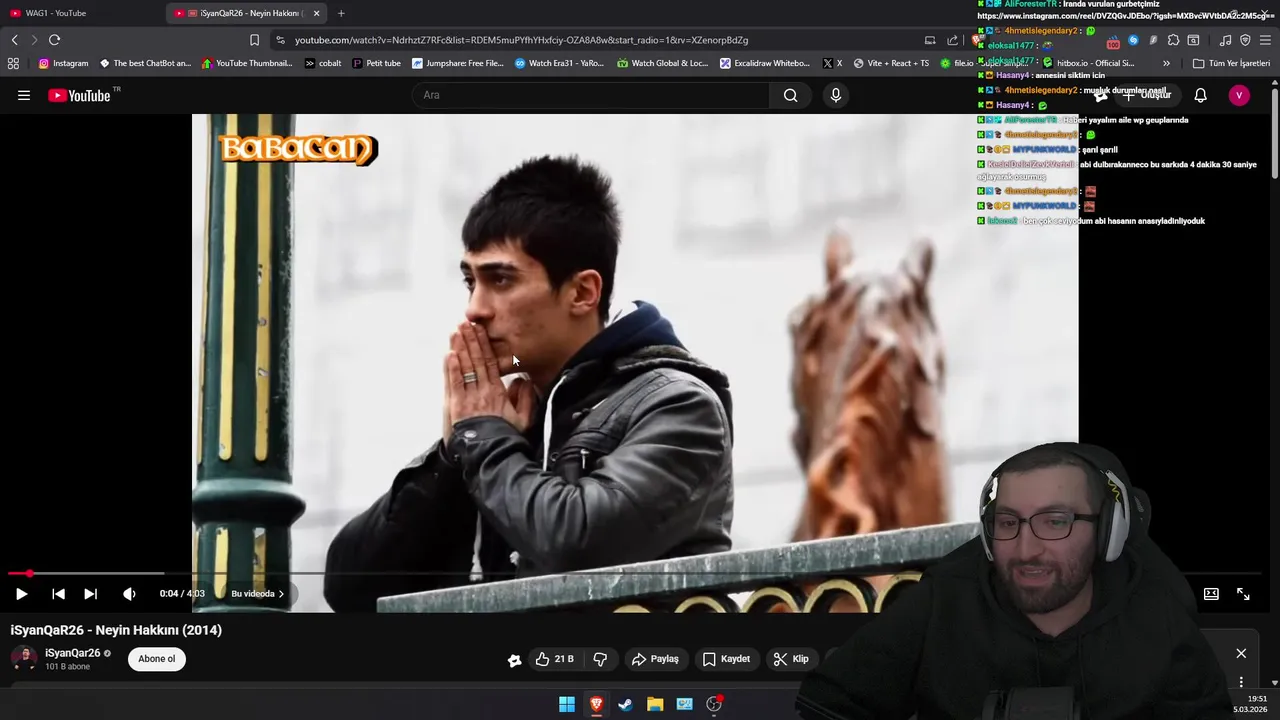Open Steam from the taskbar
Image resolution: width=1280 pixels, height=720 pixels.
tap(625, 704)
